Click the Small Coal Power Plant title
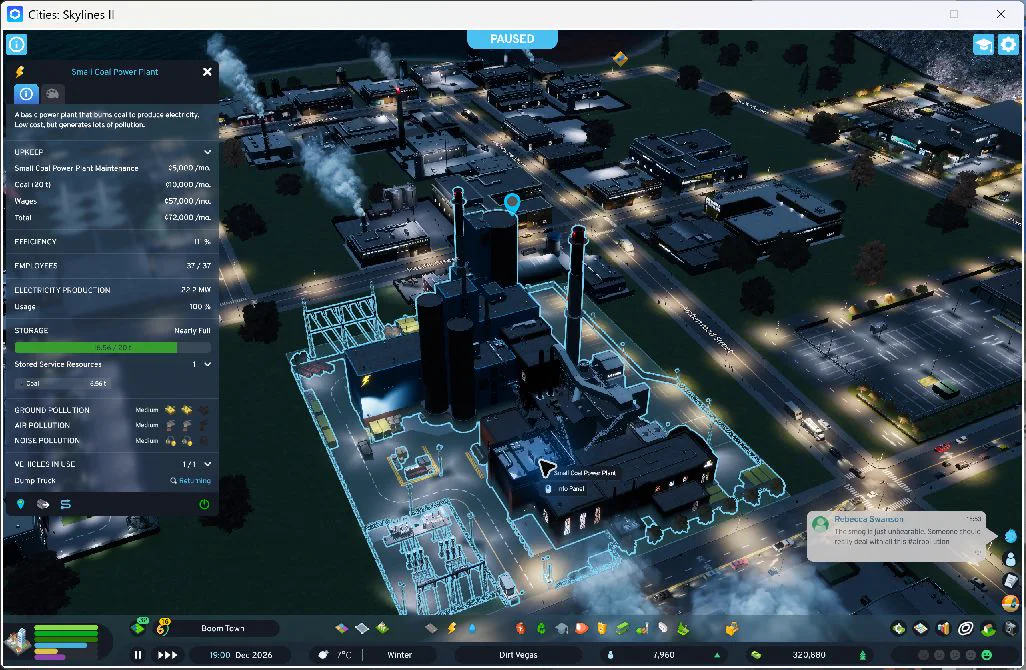Screen dimensions: 1026x670 click(115, 72)
